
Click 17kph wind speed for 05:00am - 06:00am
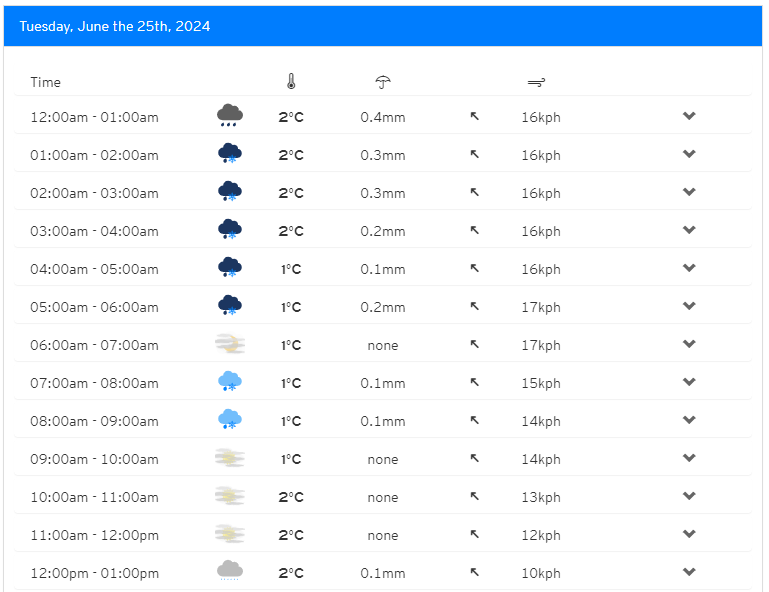(541, 307)
